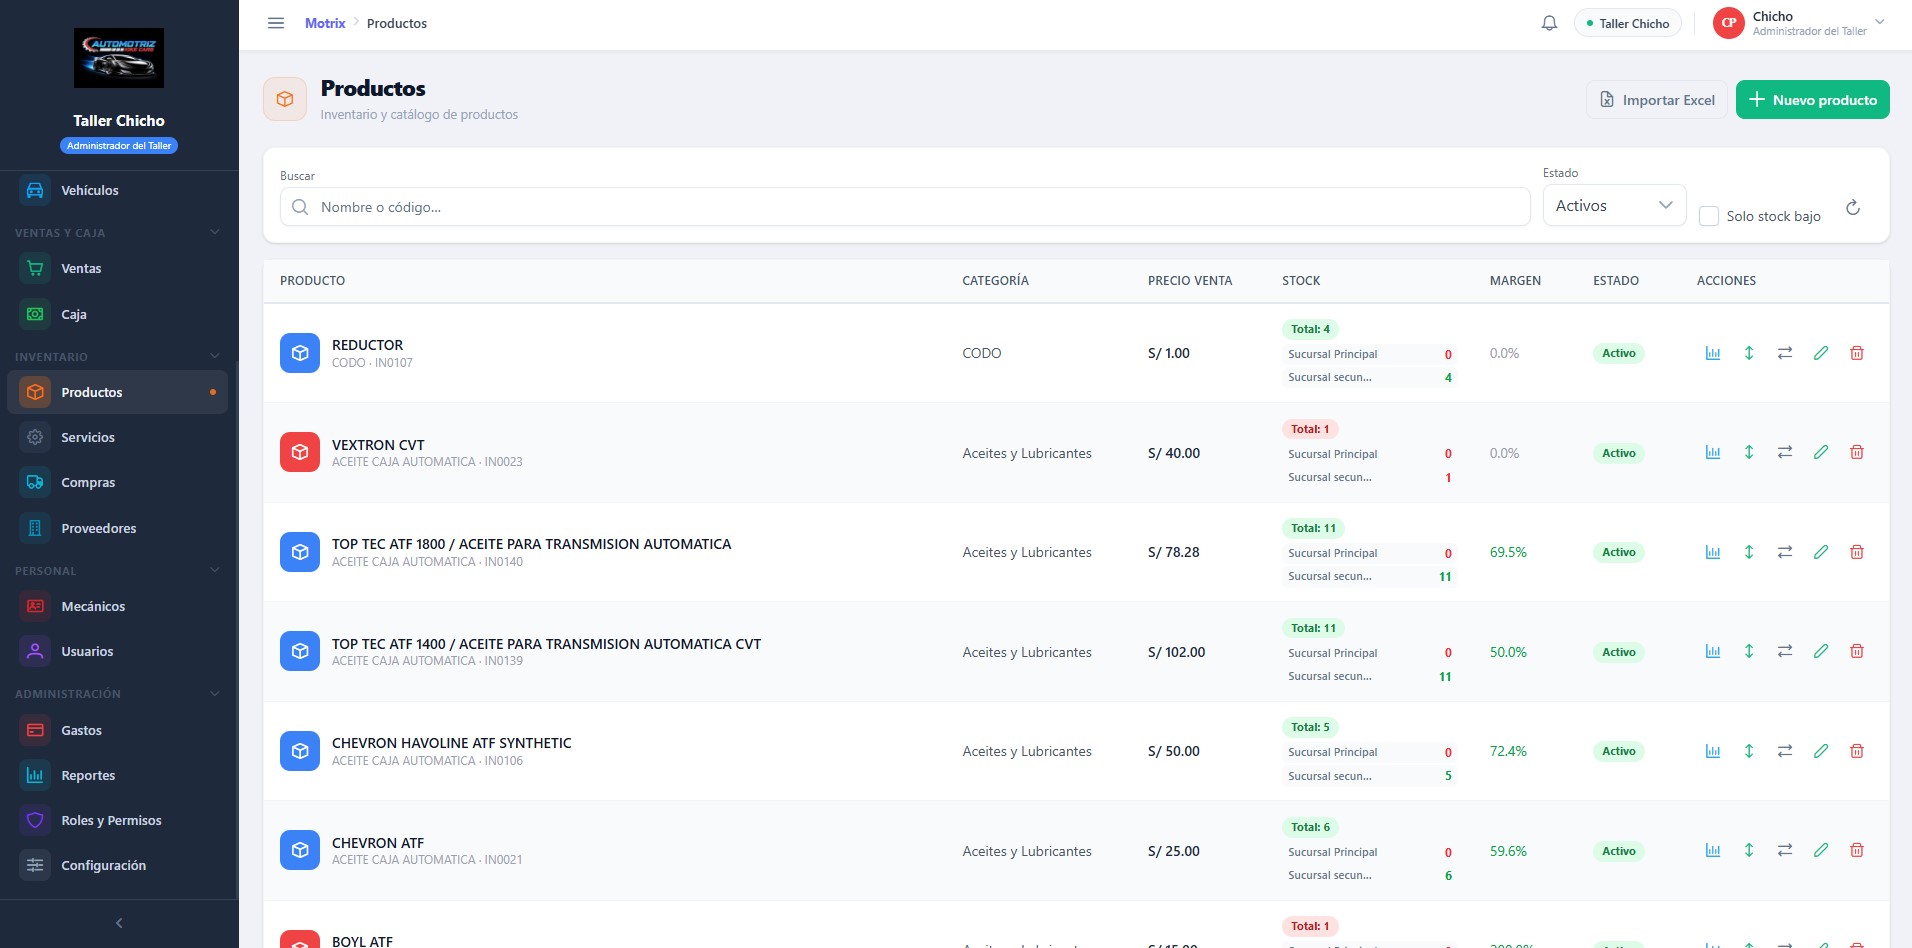
Task: Open the Taller Chicho branch selector pill
Action: pyautogui.click(x=1627, y=23)
